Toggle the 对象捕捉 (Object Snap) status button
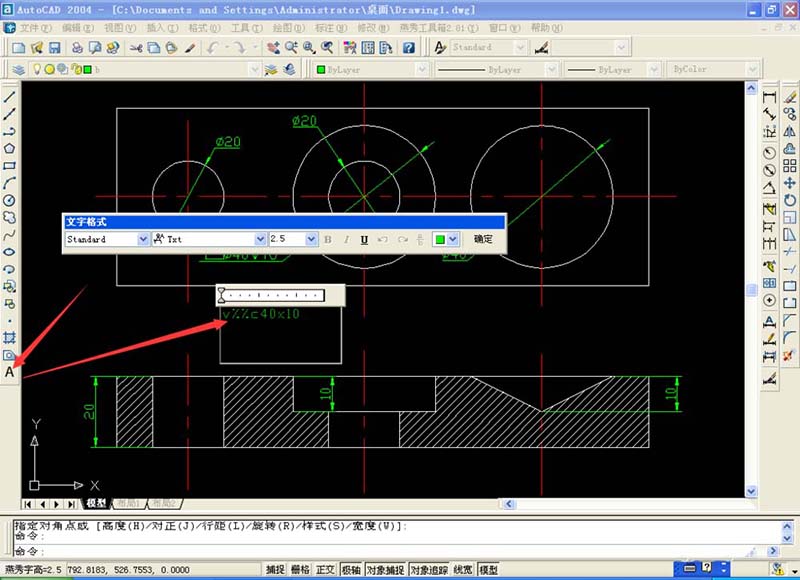 [386, 569]
